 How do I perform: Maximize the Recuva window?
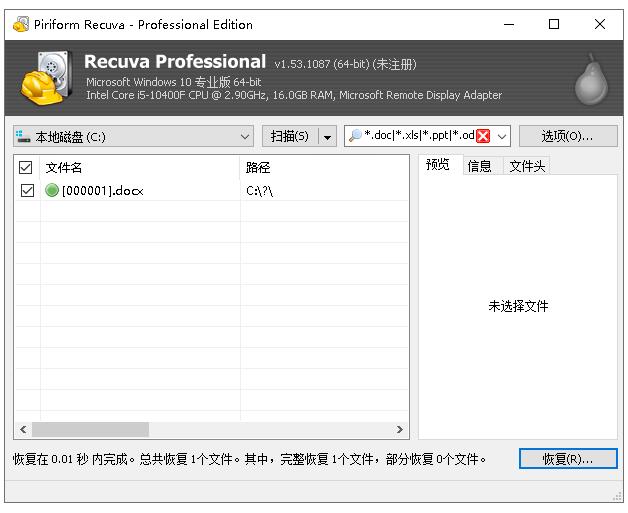pyautogui.click(x=554, y=24)
